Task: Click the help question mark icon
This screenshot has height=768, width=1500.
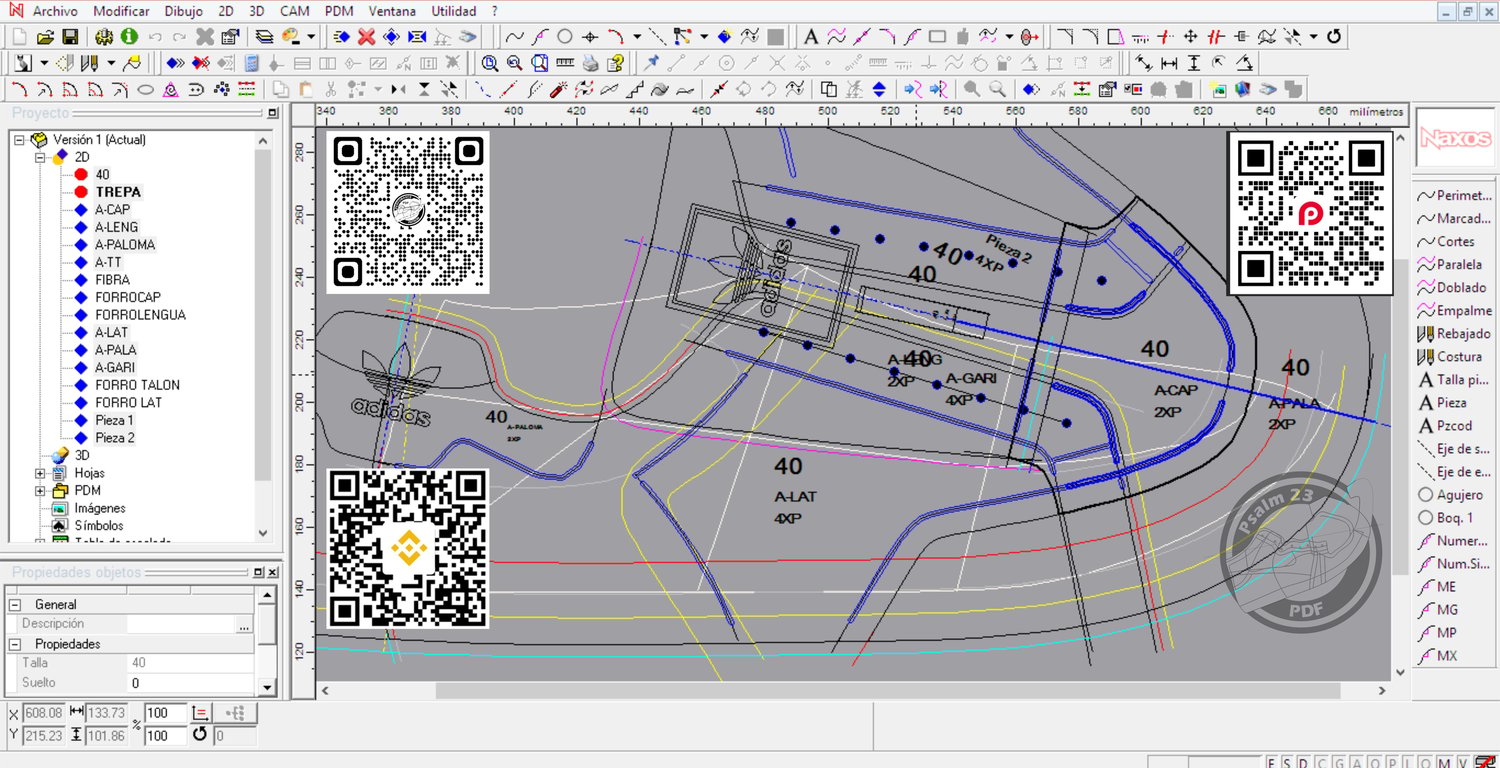Action: click(x=615, y=63)
